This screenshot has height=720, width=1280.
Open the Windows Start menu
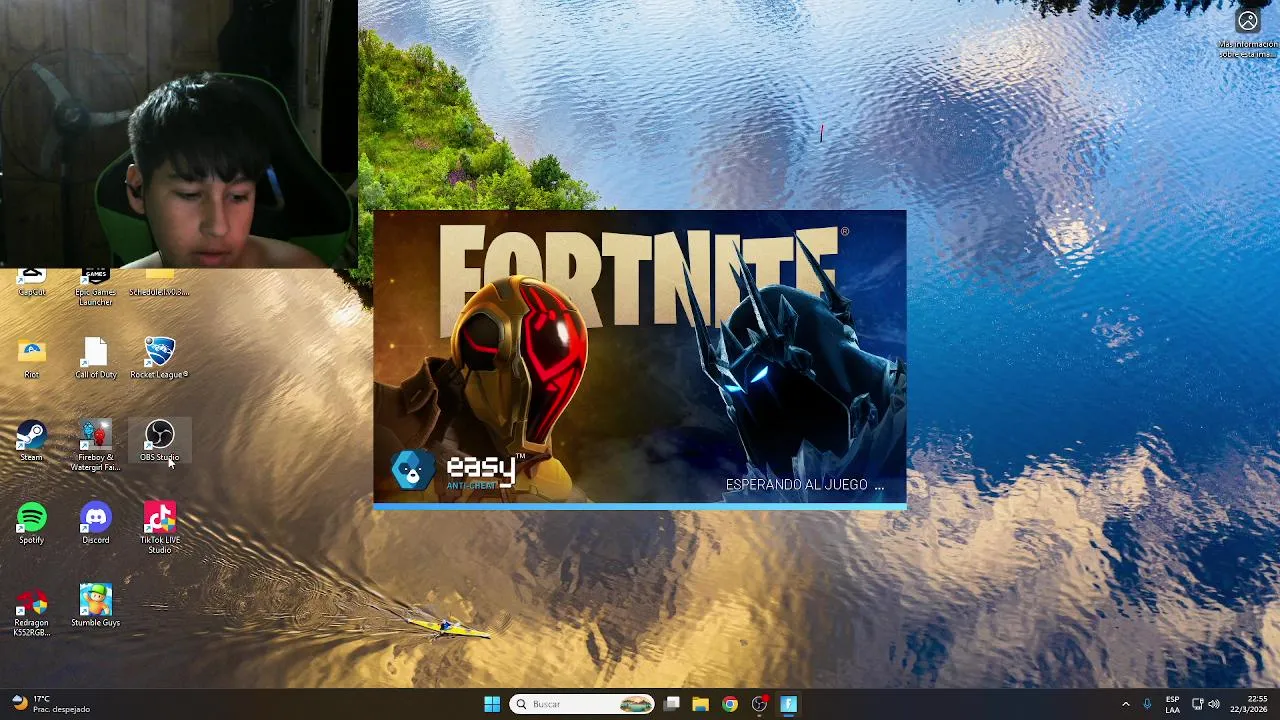[x=492, y=704]
